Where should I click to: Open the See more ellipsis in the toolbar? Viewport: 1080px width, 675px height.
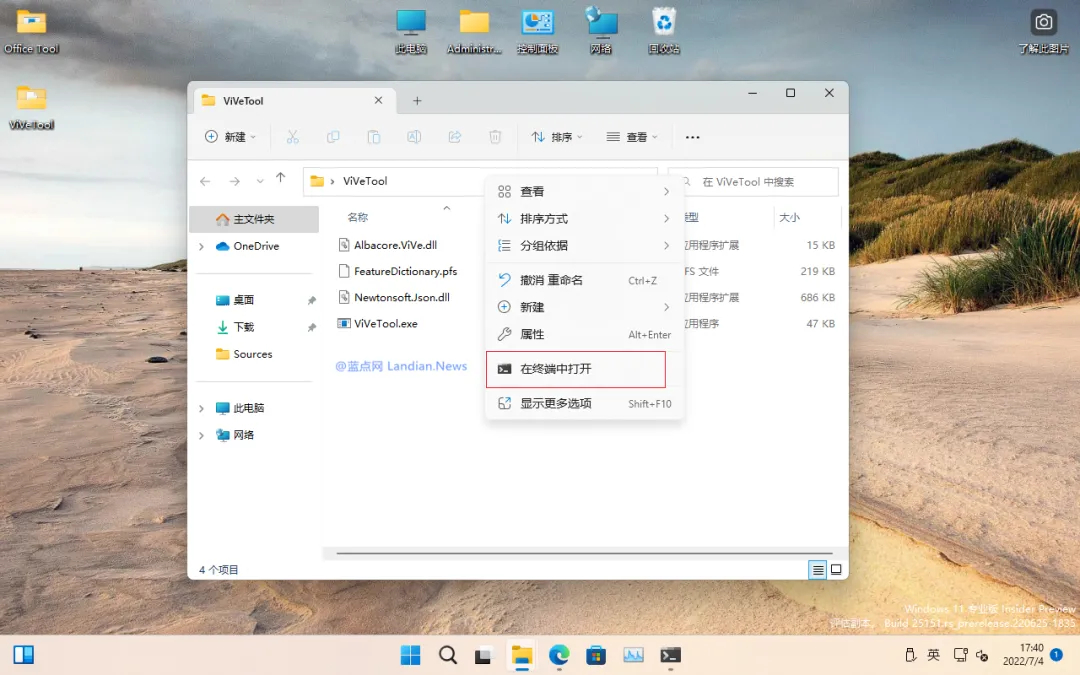[x=692, y=137]
